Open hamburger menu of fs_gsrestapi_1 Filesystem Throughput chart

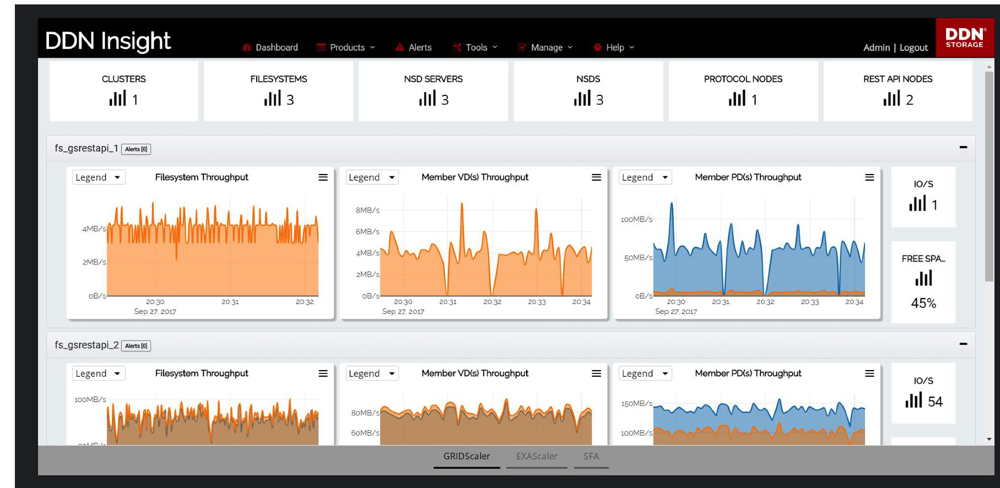pos(323,177)
